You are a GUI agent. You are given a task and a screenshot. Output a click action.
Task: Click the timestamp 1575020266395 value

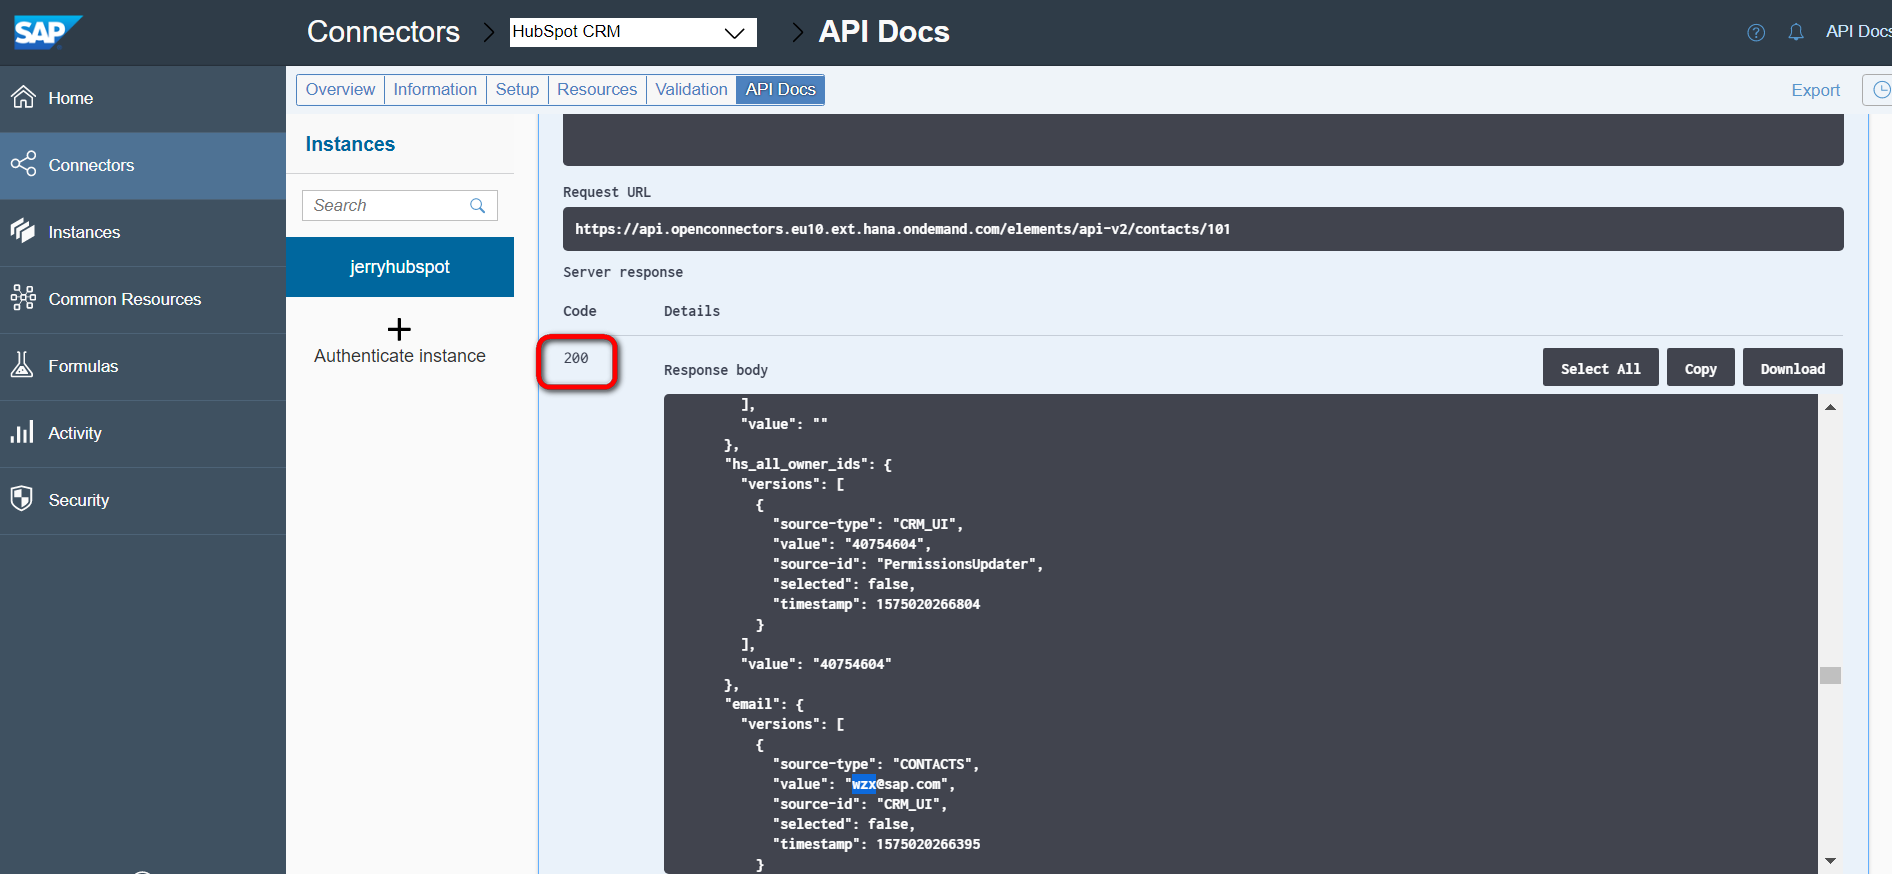pos(928,844)
